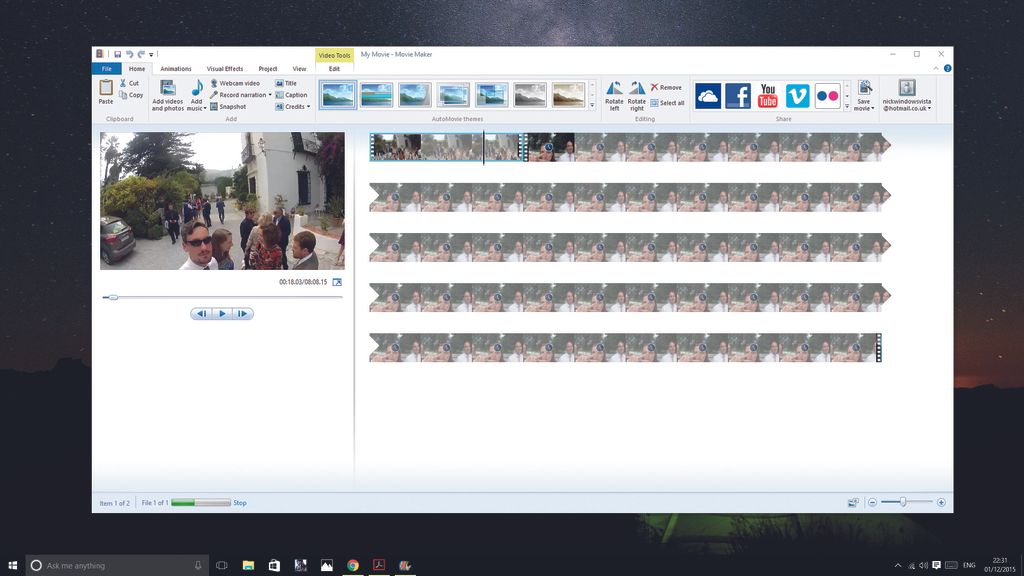Viewport: 1024px width, 576px height.
Task: Rotate the clip right
Action: tap(637, 95)
